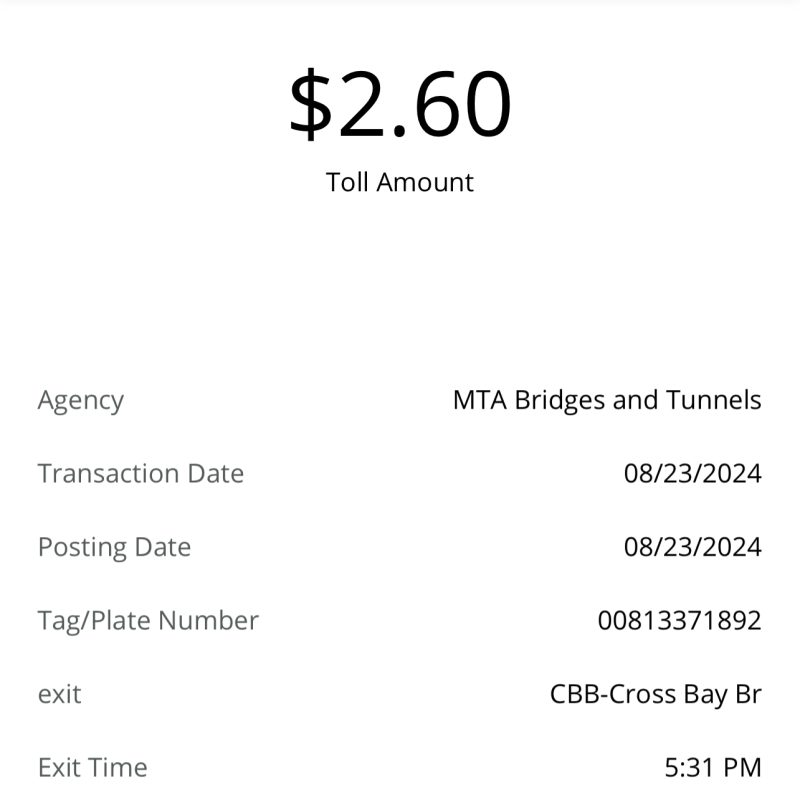
Task: Select the Transaction Date value 08/23/2024
Action: click(x=692, y=473)
